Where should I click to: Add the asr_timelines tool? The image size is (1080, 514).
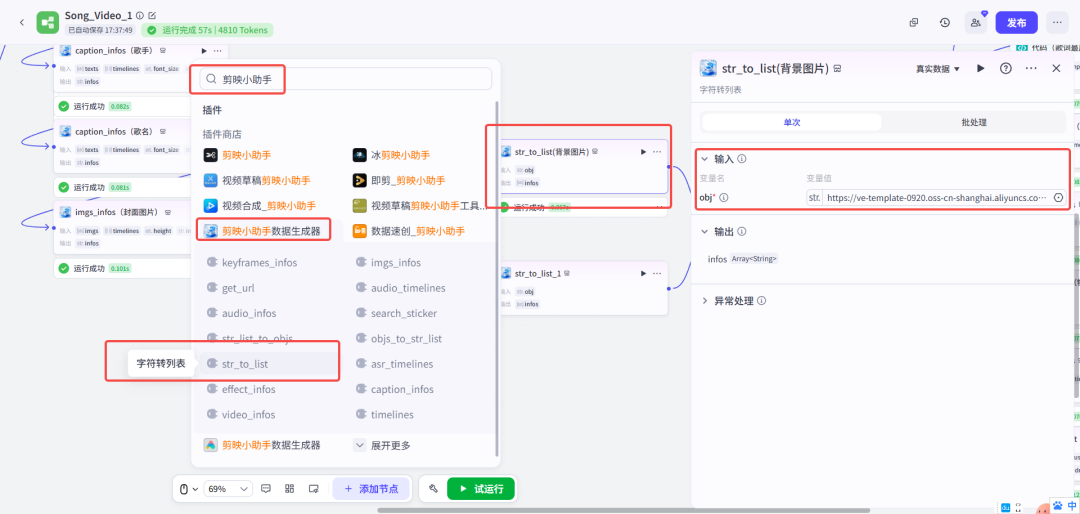395,364
